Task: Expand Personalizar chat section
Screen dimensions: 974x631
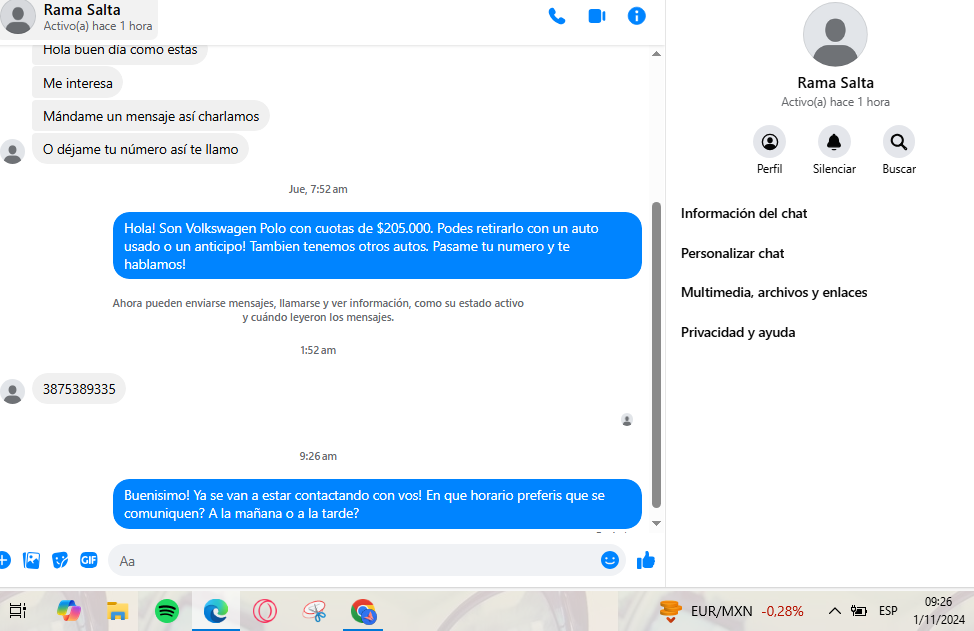Action: 732,253
